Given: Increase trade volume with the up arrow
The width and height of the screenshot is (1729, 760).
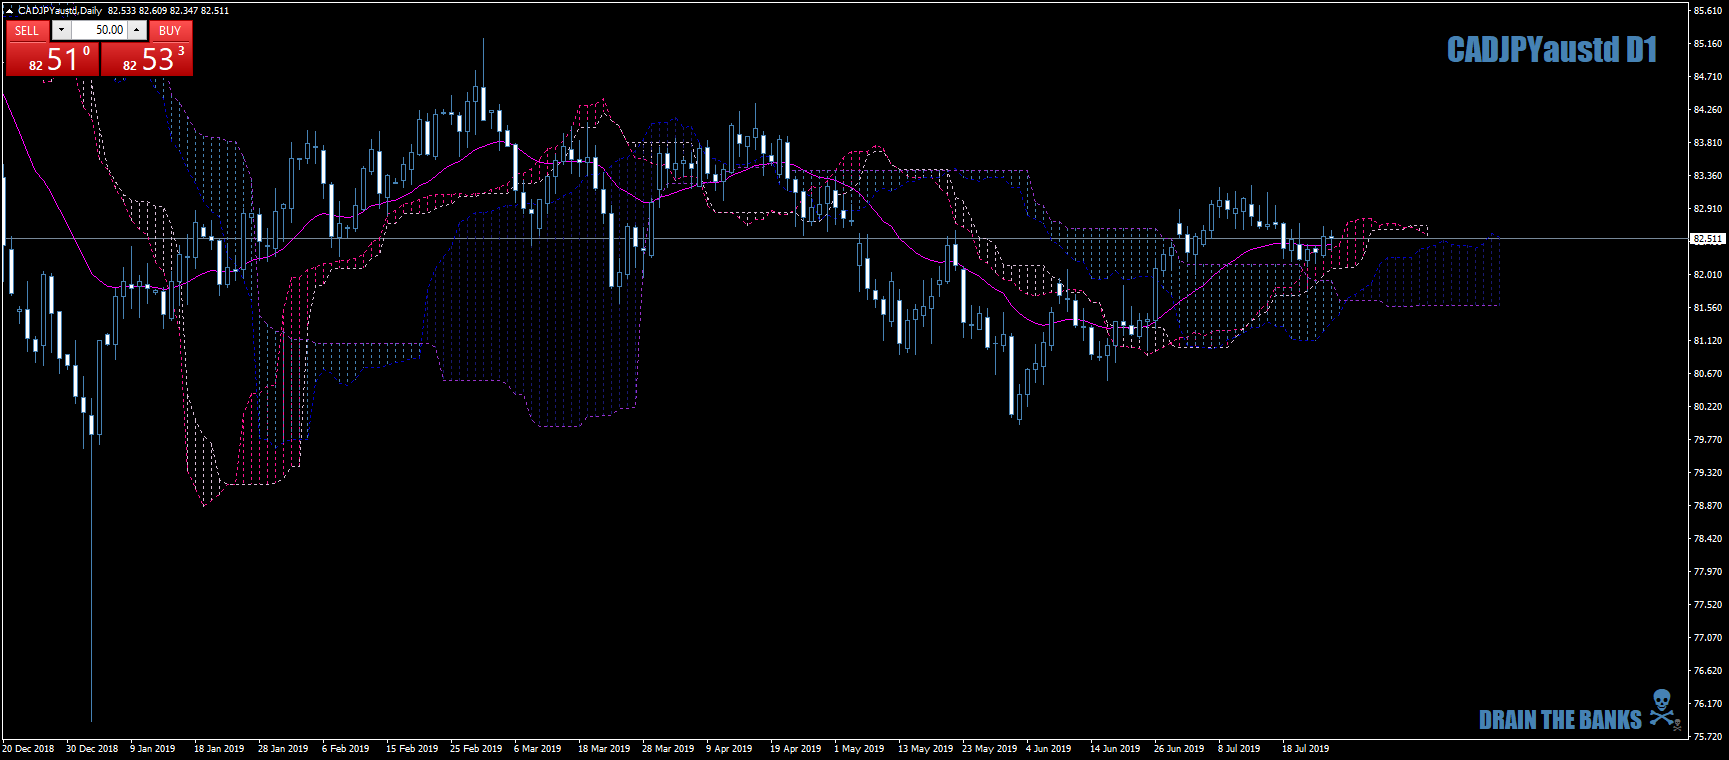Looking at the screenshot, I should point(137,30).
